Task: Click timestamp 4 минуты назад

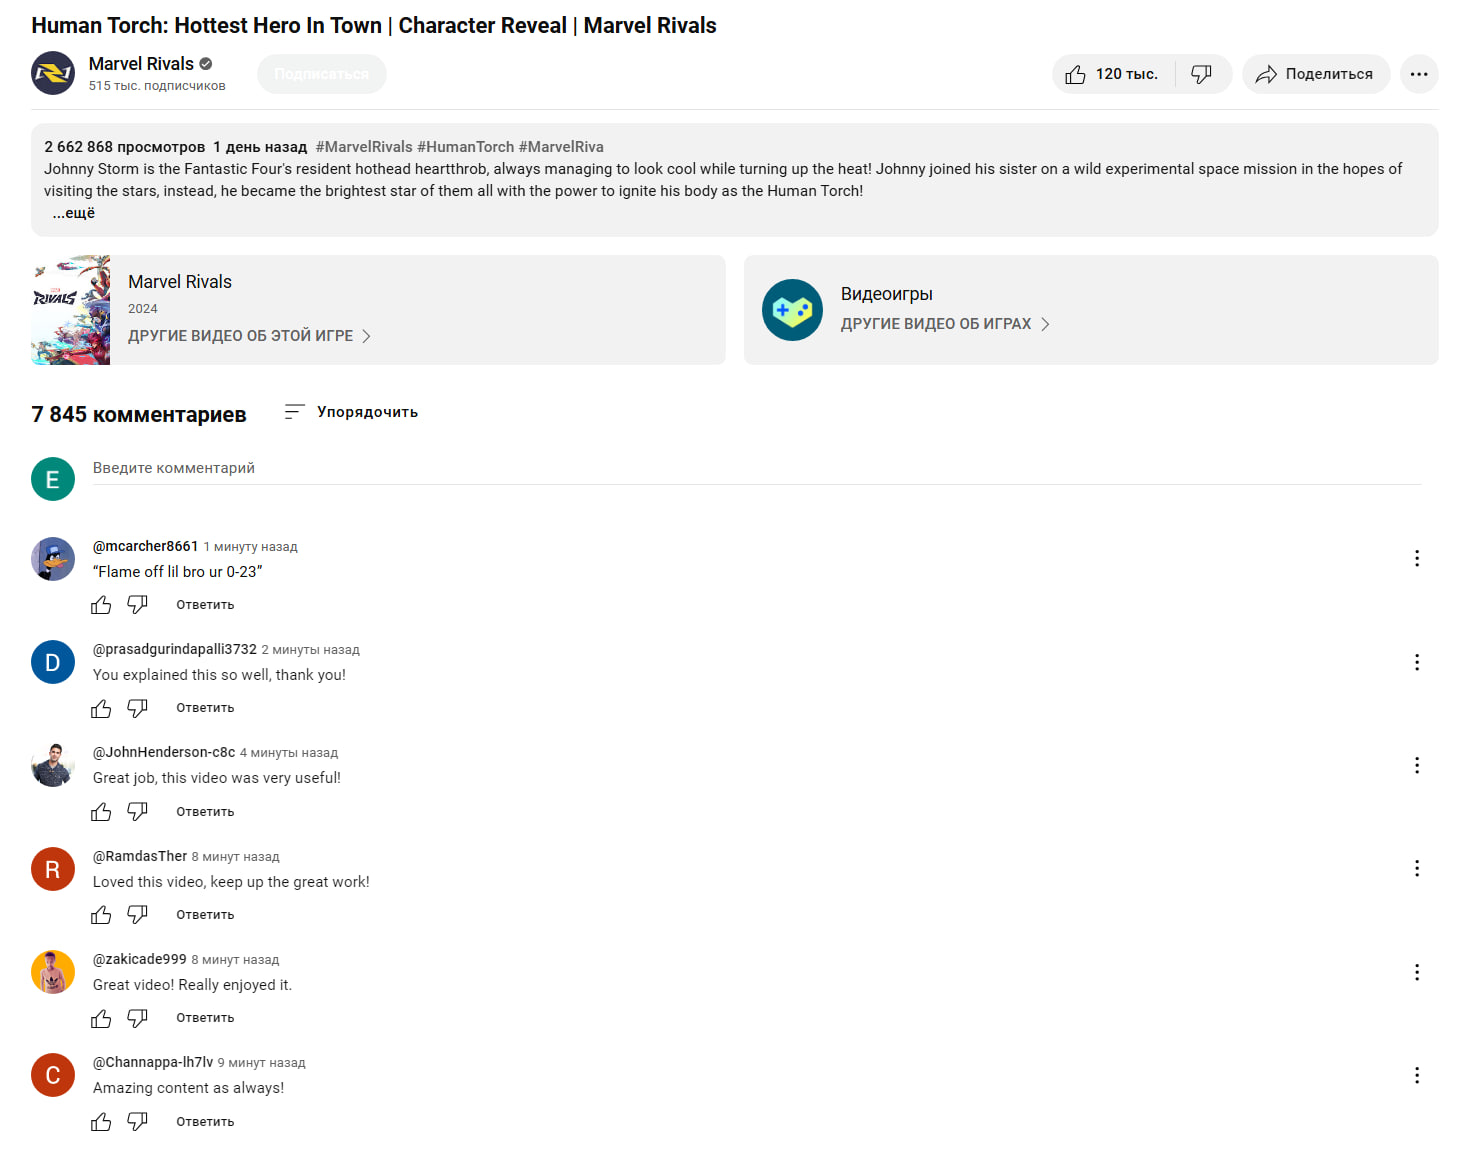Action: point(289,753)
